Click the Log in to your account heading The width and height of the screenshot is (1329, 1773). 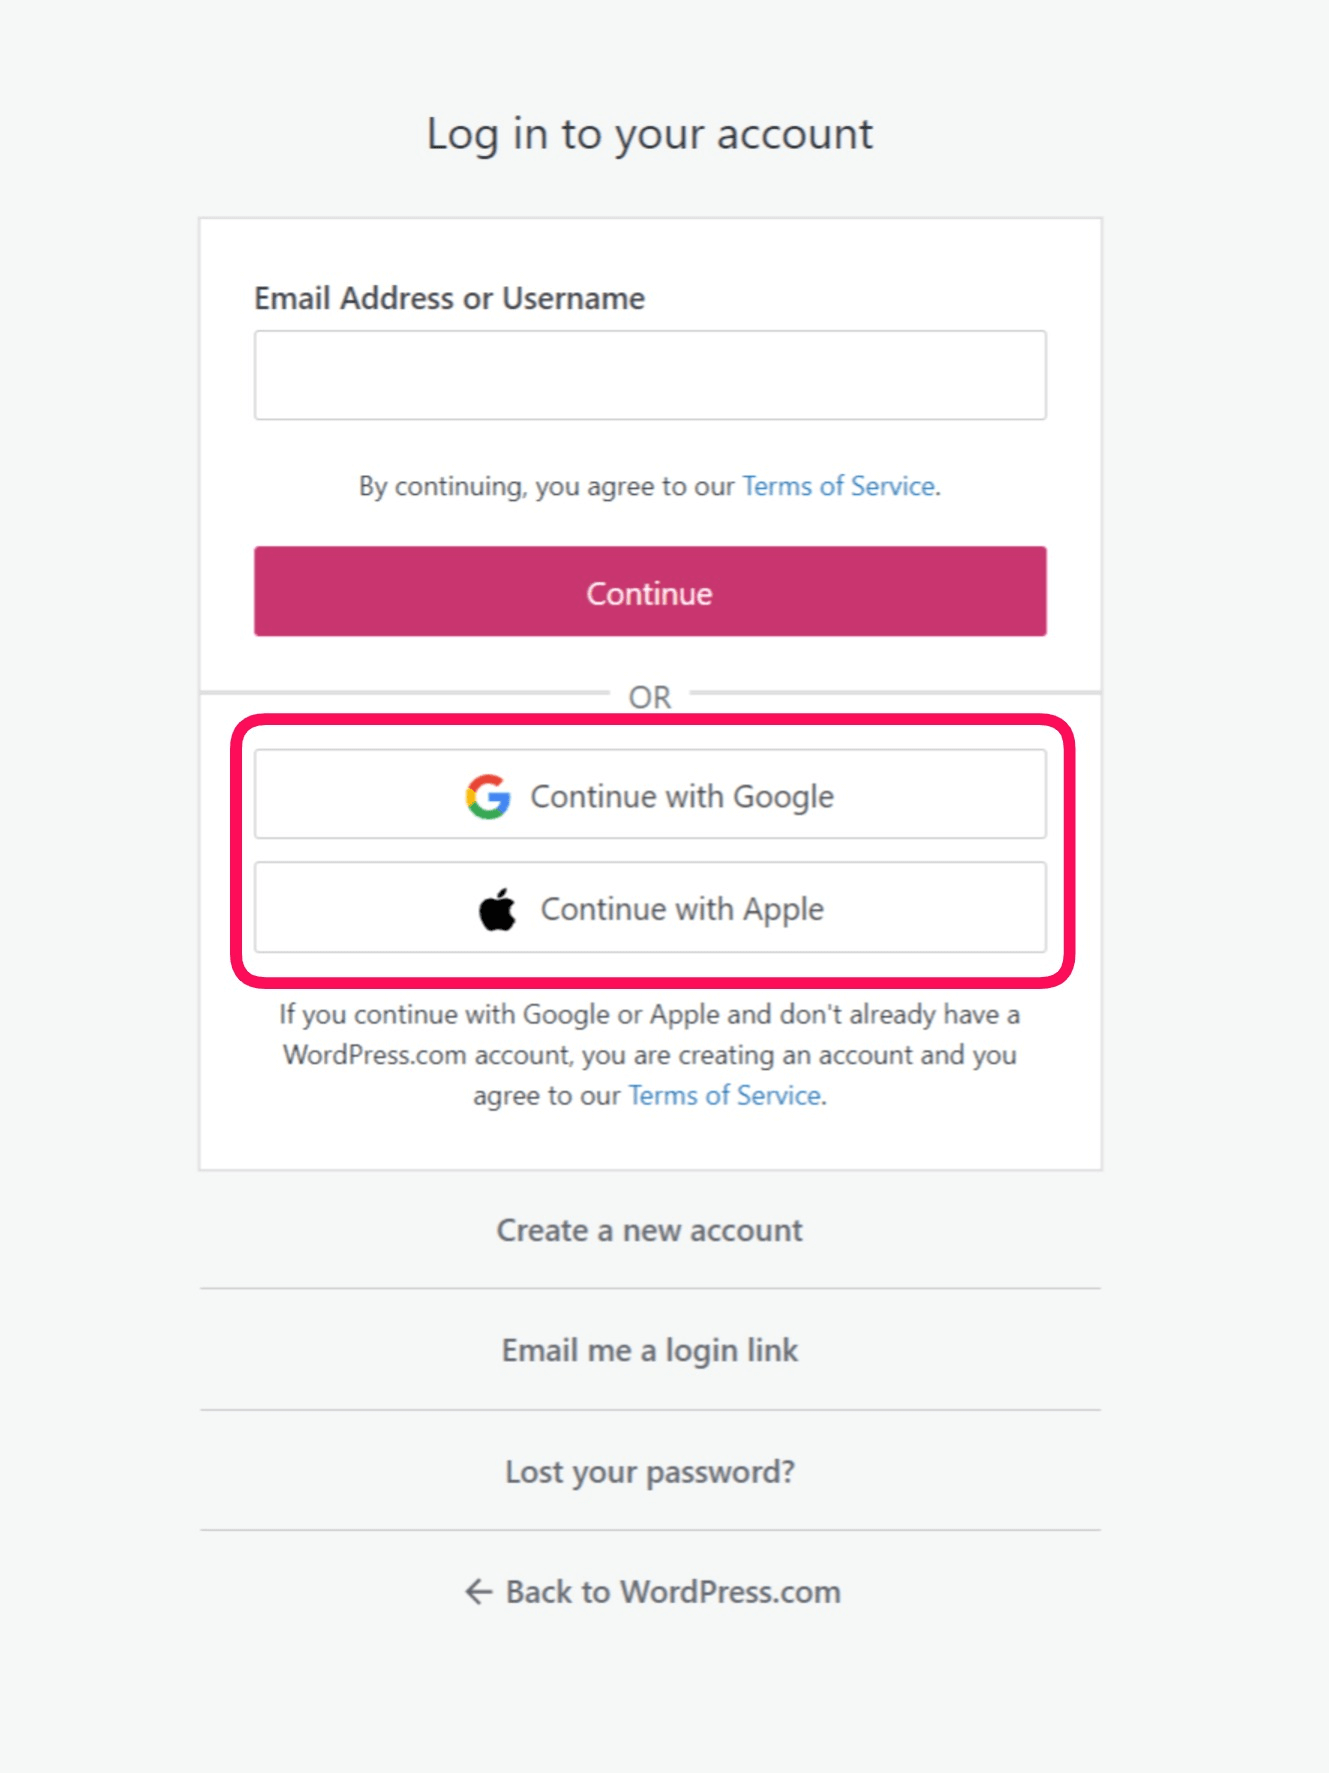(650, 134)
